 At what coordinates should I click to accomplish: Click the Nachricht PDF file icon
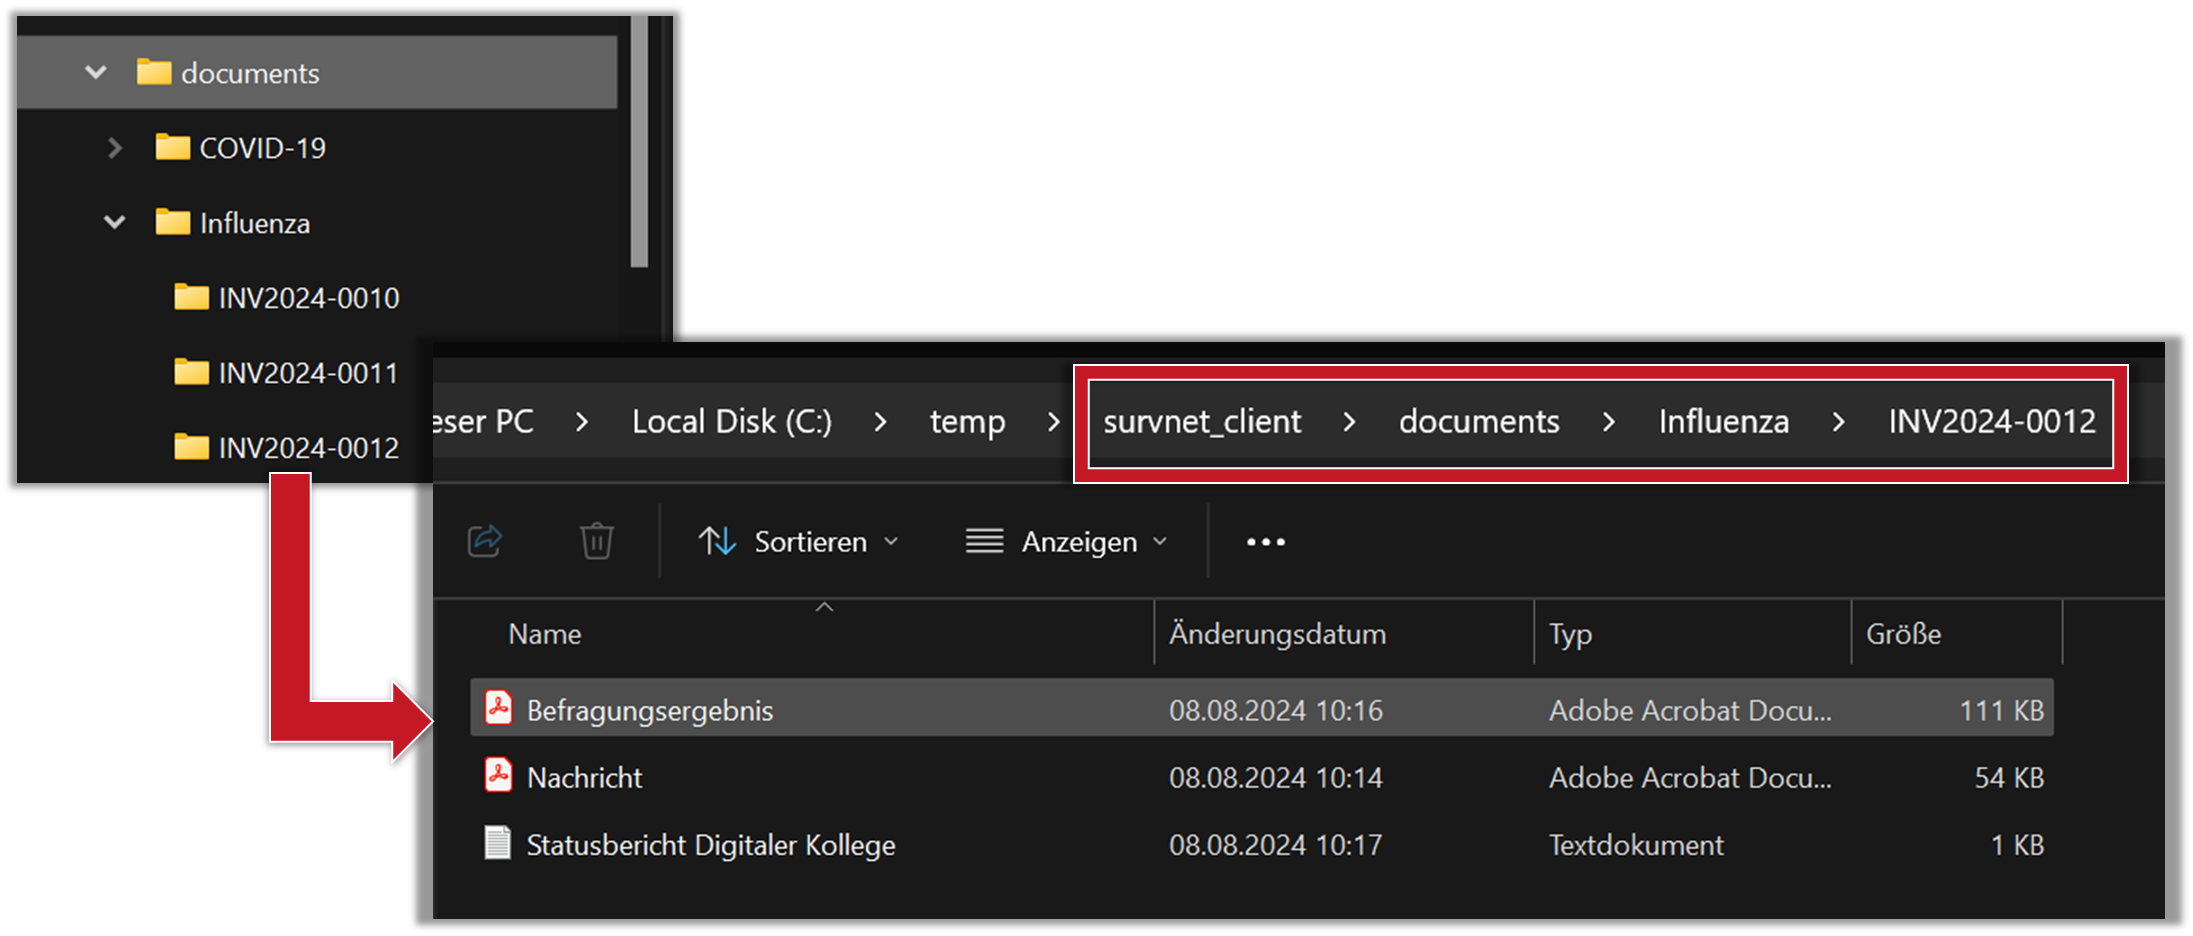pos(498,776)
